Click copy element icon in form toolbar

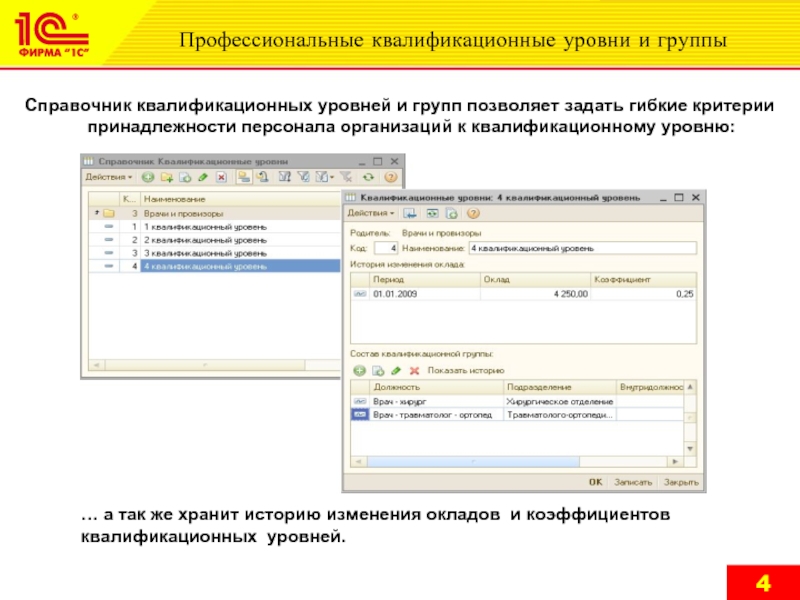point(452,214)
